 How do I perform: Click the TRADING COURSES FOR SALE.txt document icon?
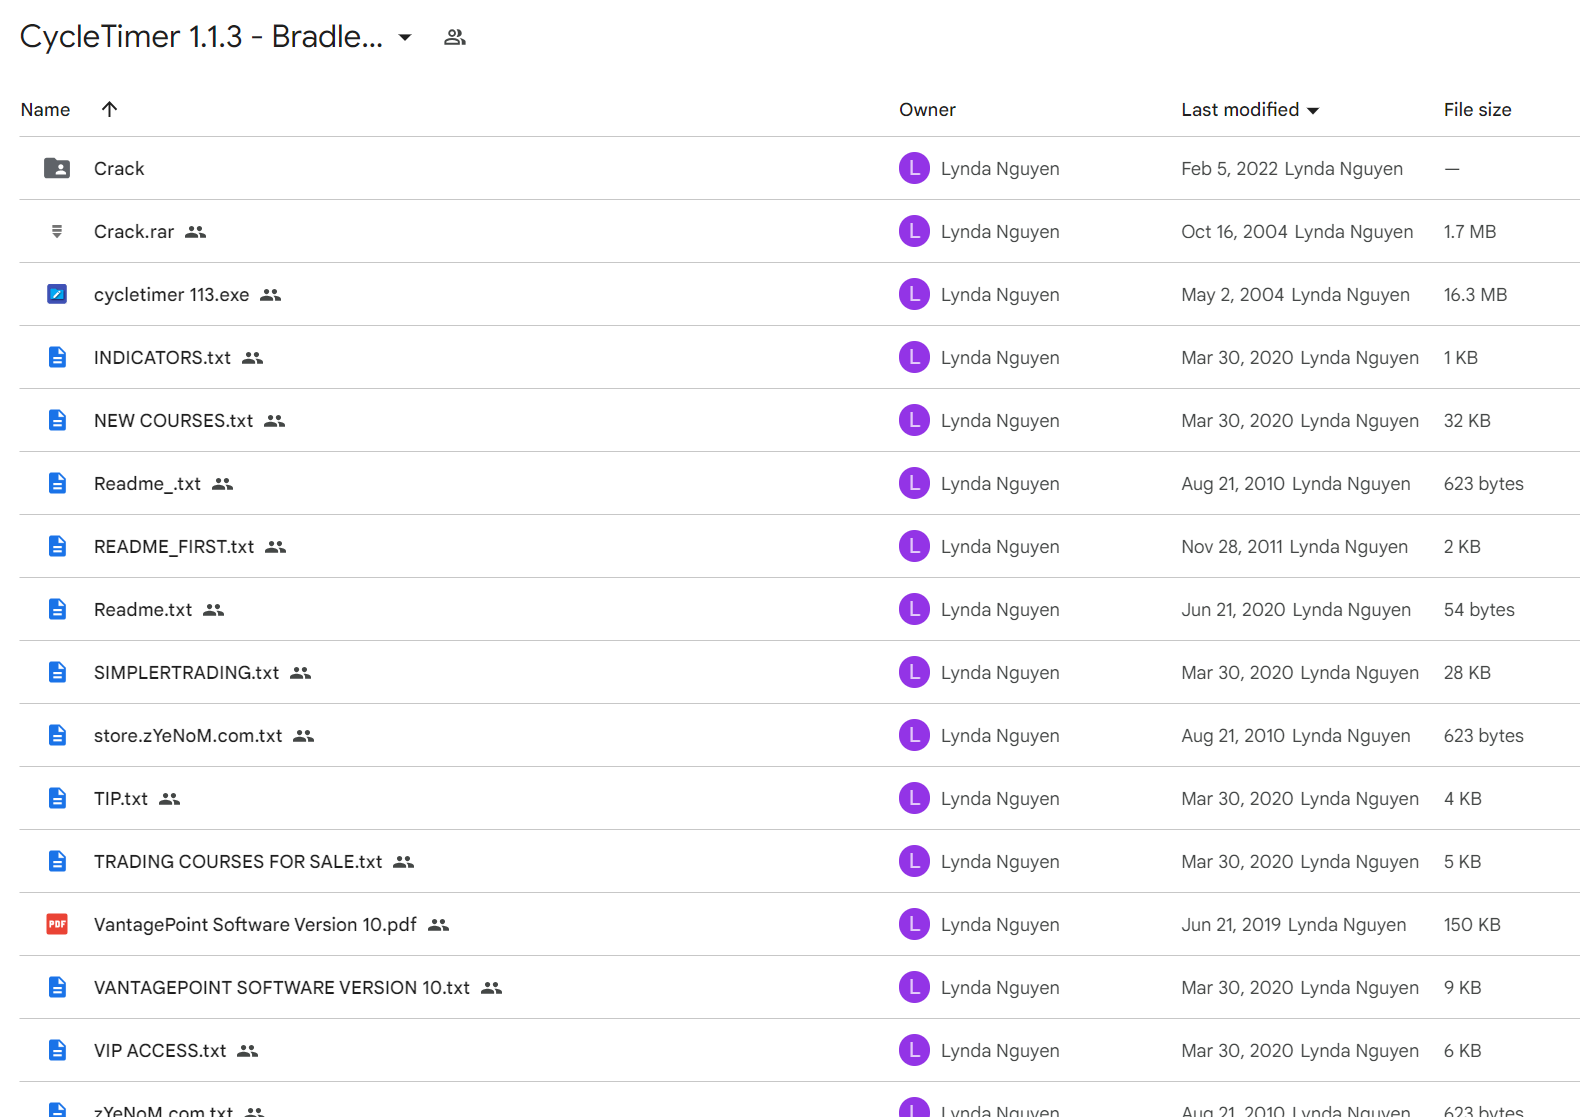[x=57, y=861]
